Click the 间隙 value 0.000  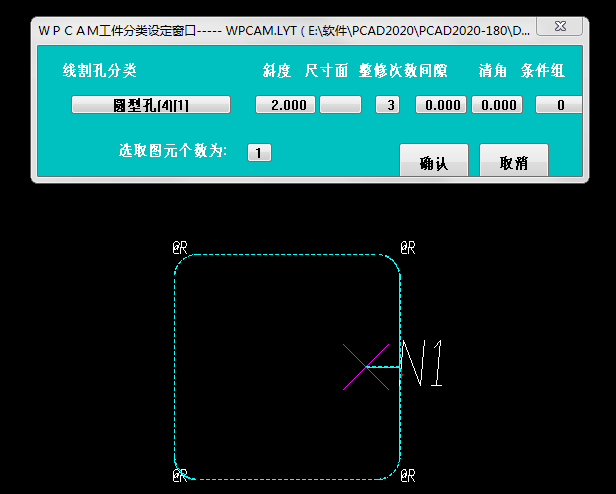pos(441,105)
